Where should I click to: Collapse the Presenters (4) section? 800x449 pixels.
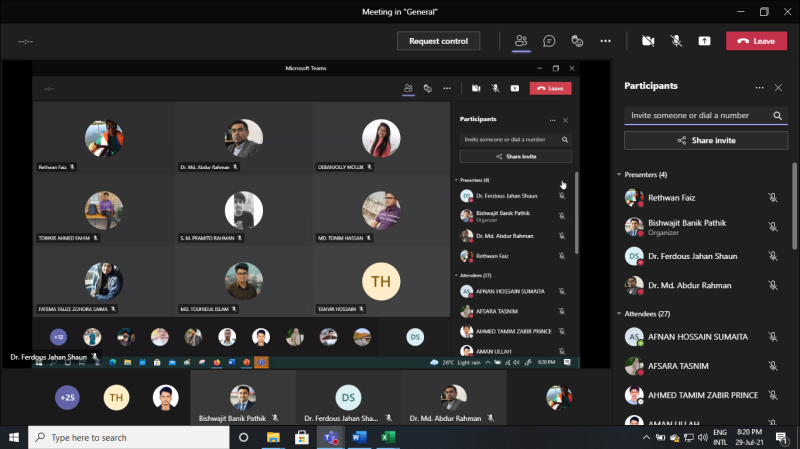tap(620, 173)
